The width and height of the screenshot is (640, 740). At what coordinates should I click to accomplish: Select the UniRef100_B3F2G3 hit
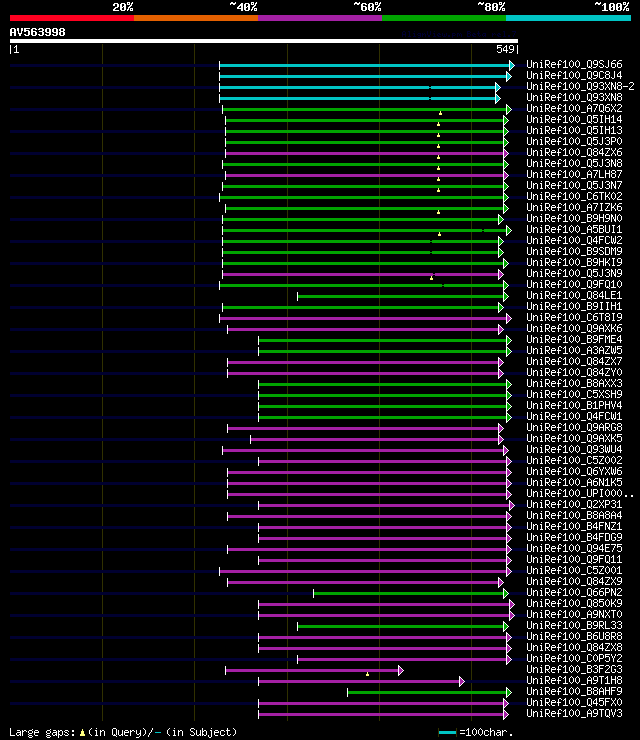pos(574,670)
